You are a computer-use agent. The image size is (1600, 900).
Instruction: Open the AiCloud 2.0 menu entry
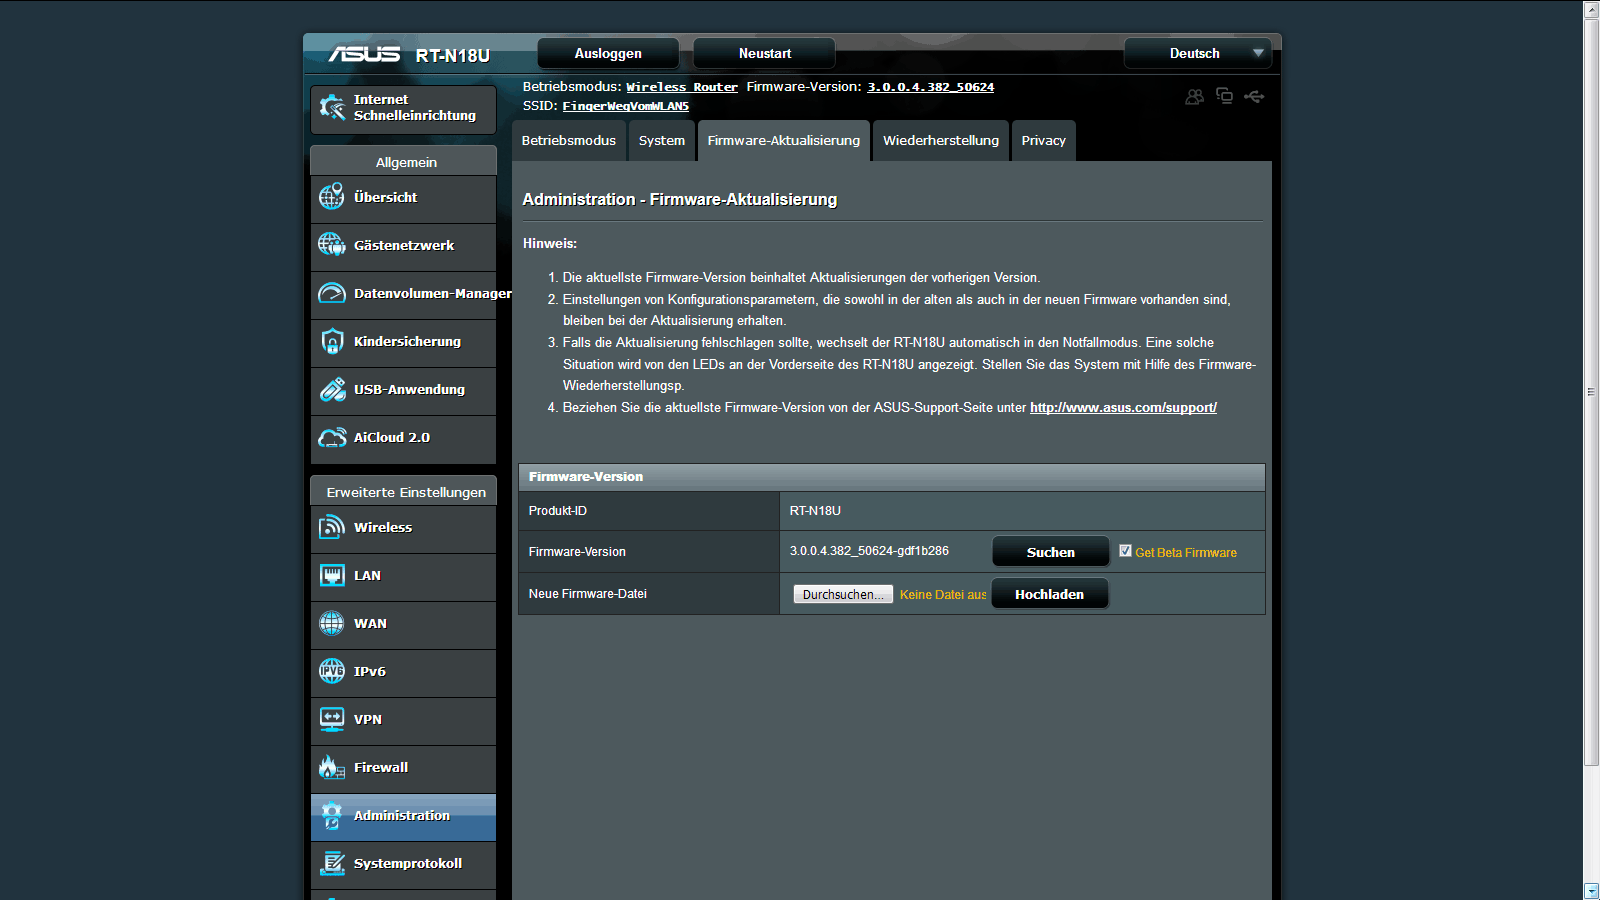click(404, 438)
